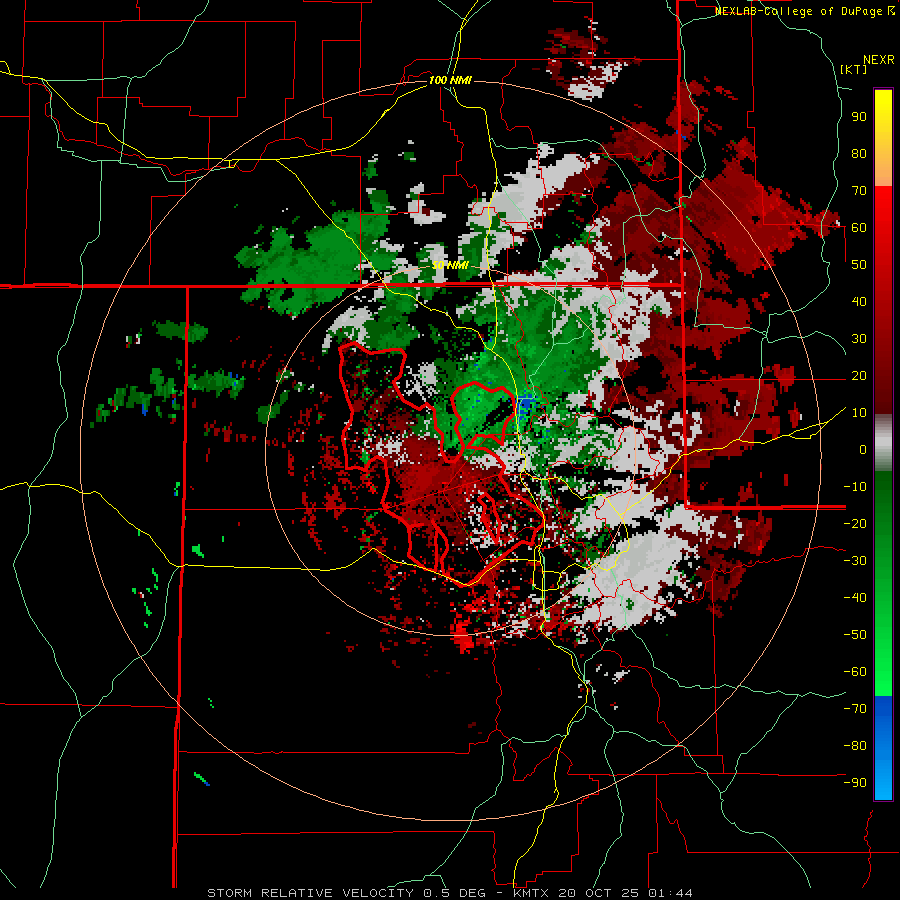The width and height of the screenshot is (900, 900).
Task: Click the '100 NMI' range ring label
Action: (450, 80)
